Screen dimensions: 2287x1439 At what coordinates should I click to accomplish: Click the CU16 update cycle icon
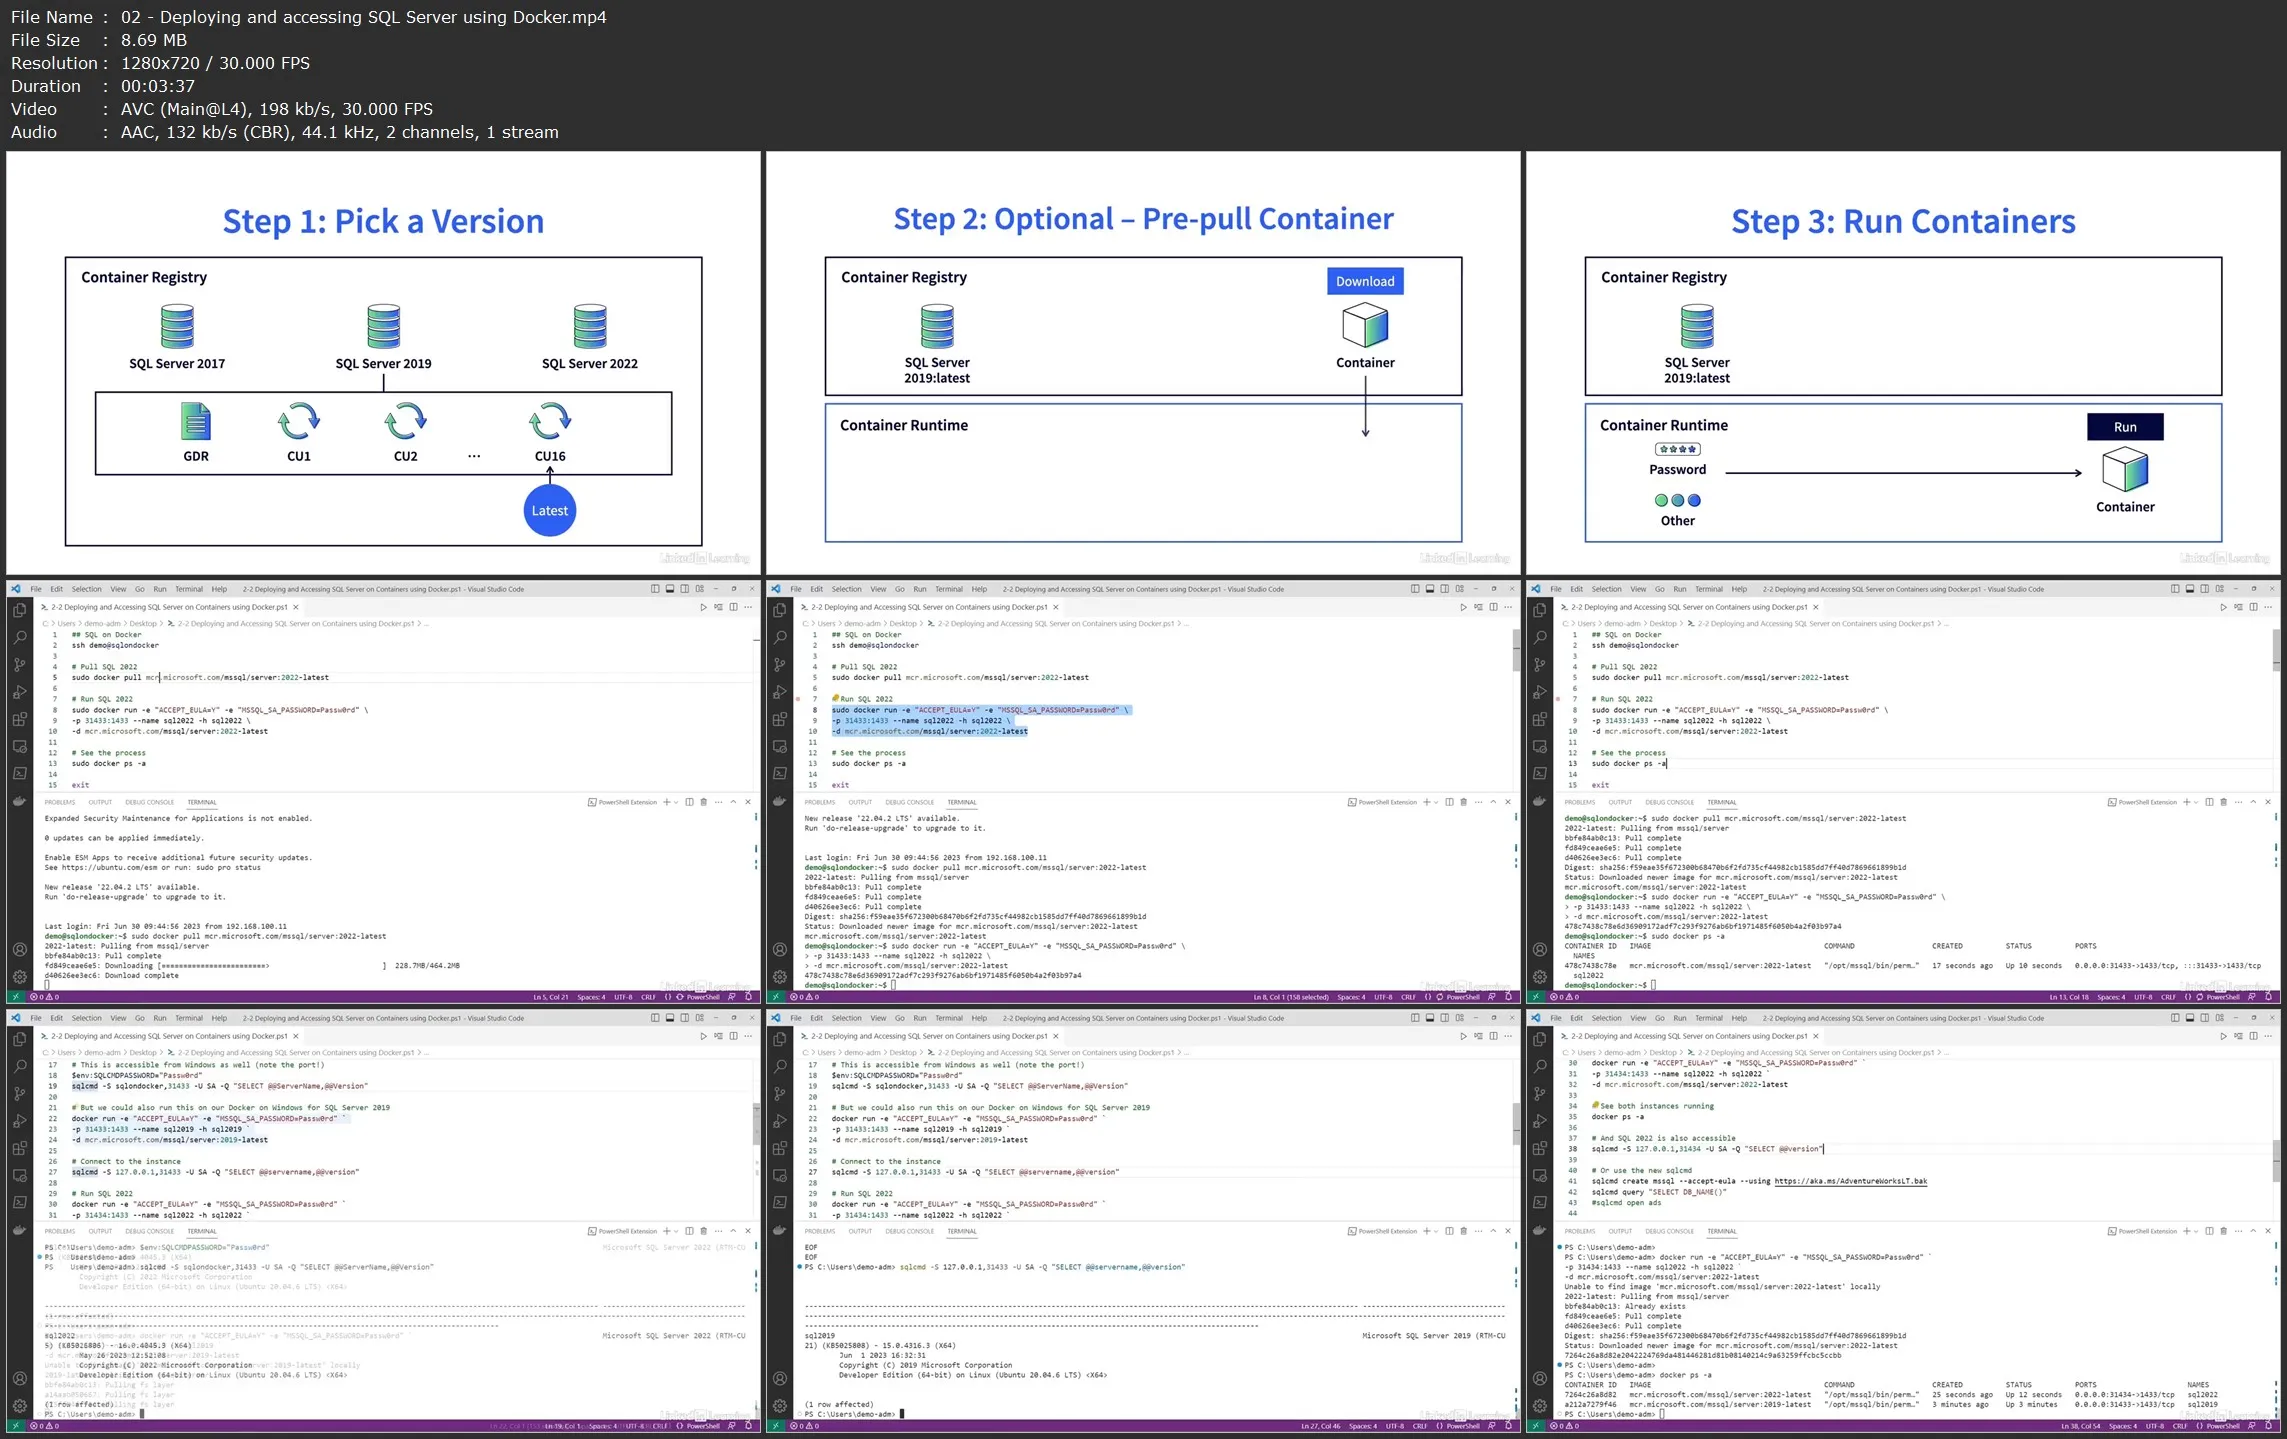coord(550,421)
